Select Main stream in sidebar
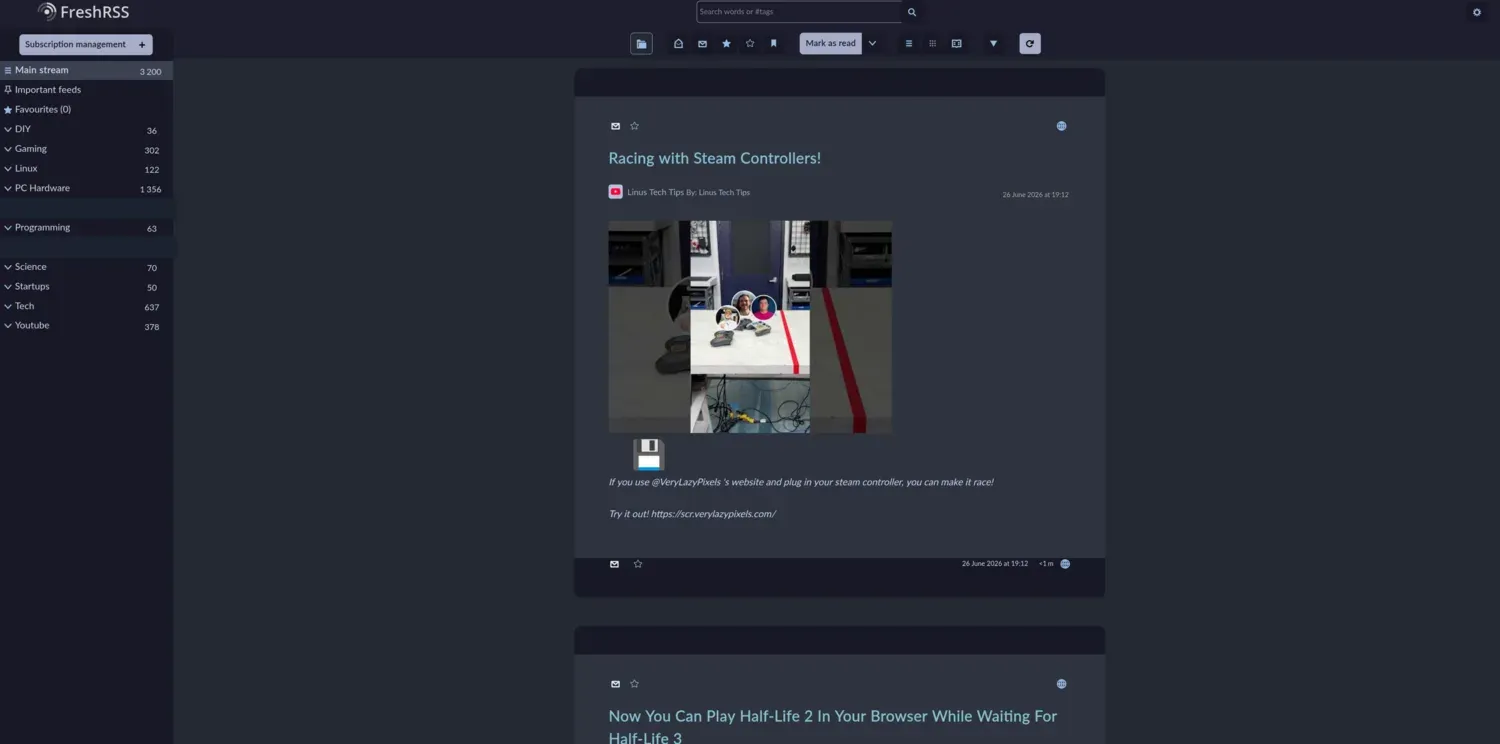This screenshot has width=1500, height=744. coord(86,70)
